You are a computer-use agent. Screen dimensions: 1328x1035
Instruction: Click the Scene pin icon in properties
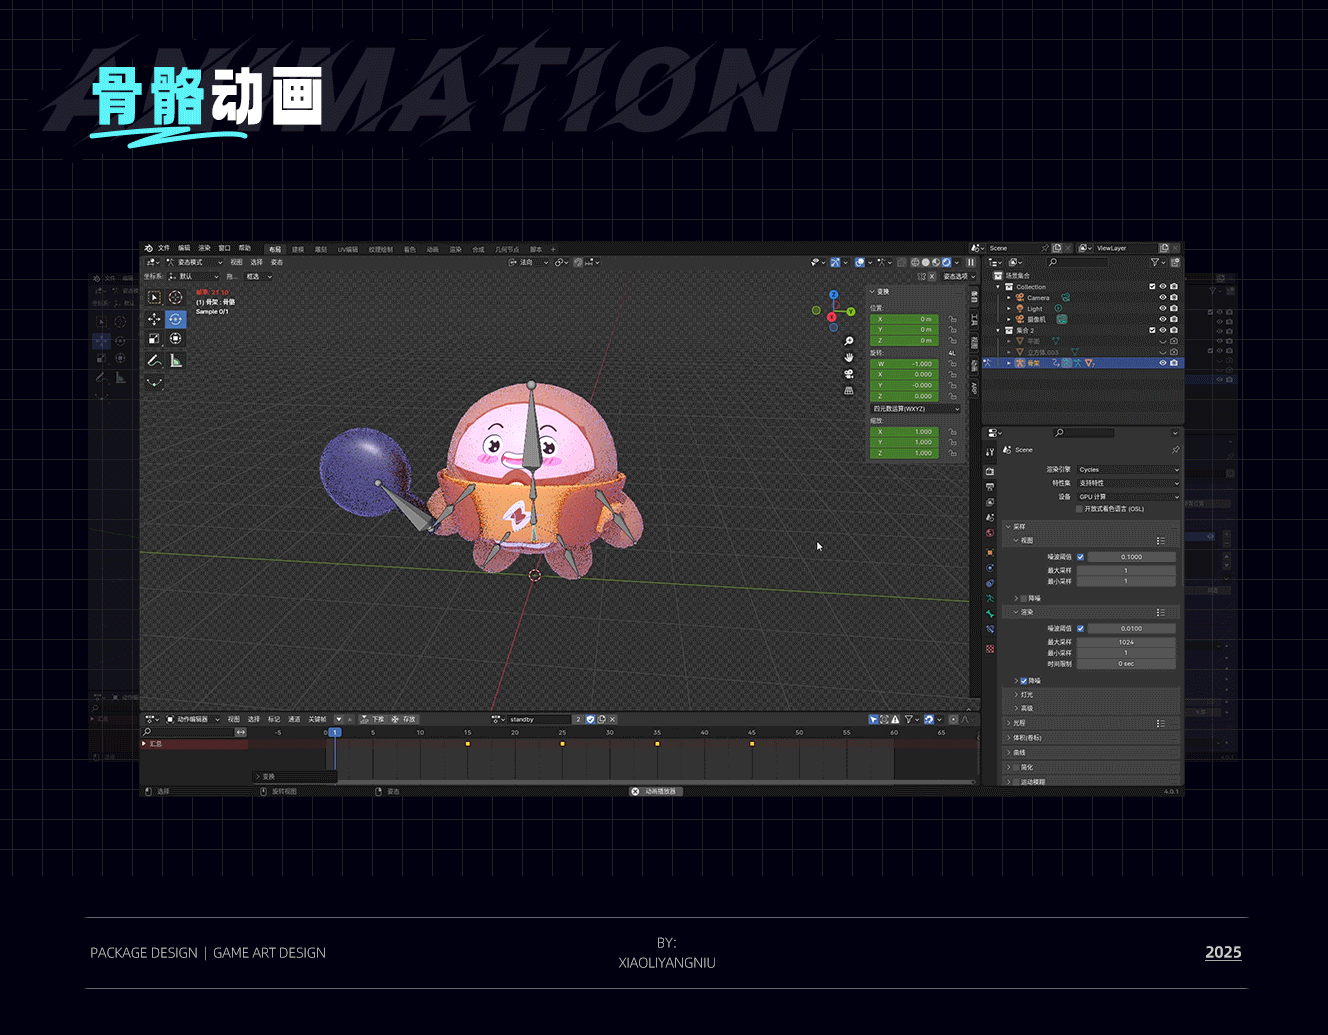1175,450
